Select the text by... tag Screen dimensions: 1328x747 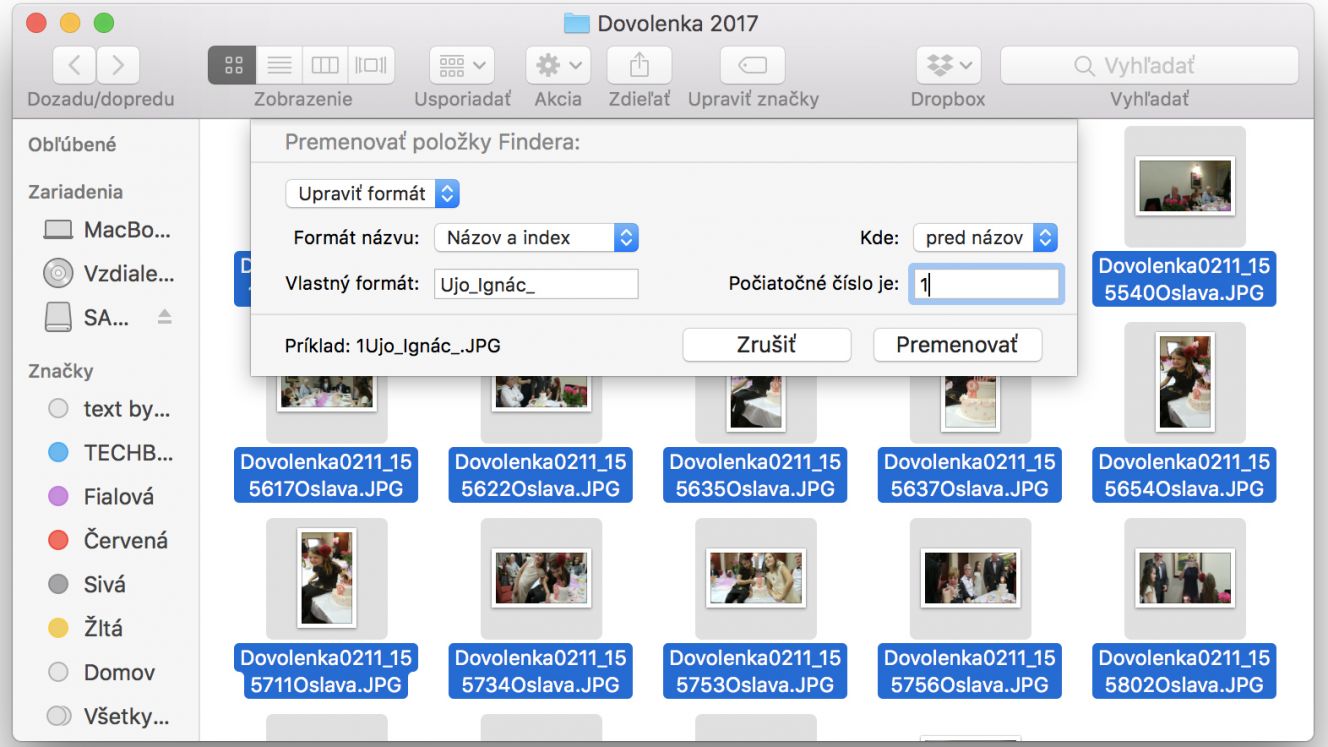(x=110, y=409)
